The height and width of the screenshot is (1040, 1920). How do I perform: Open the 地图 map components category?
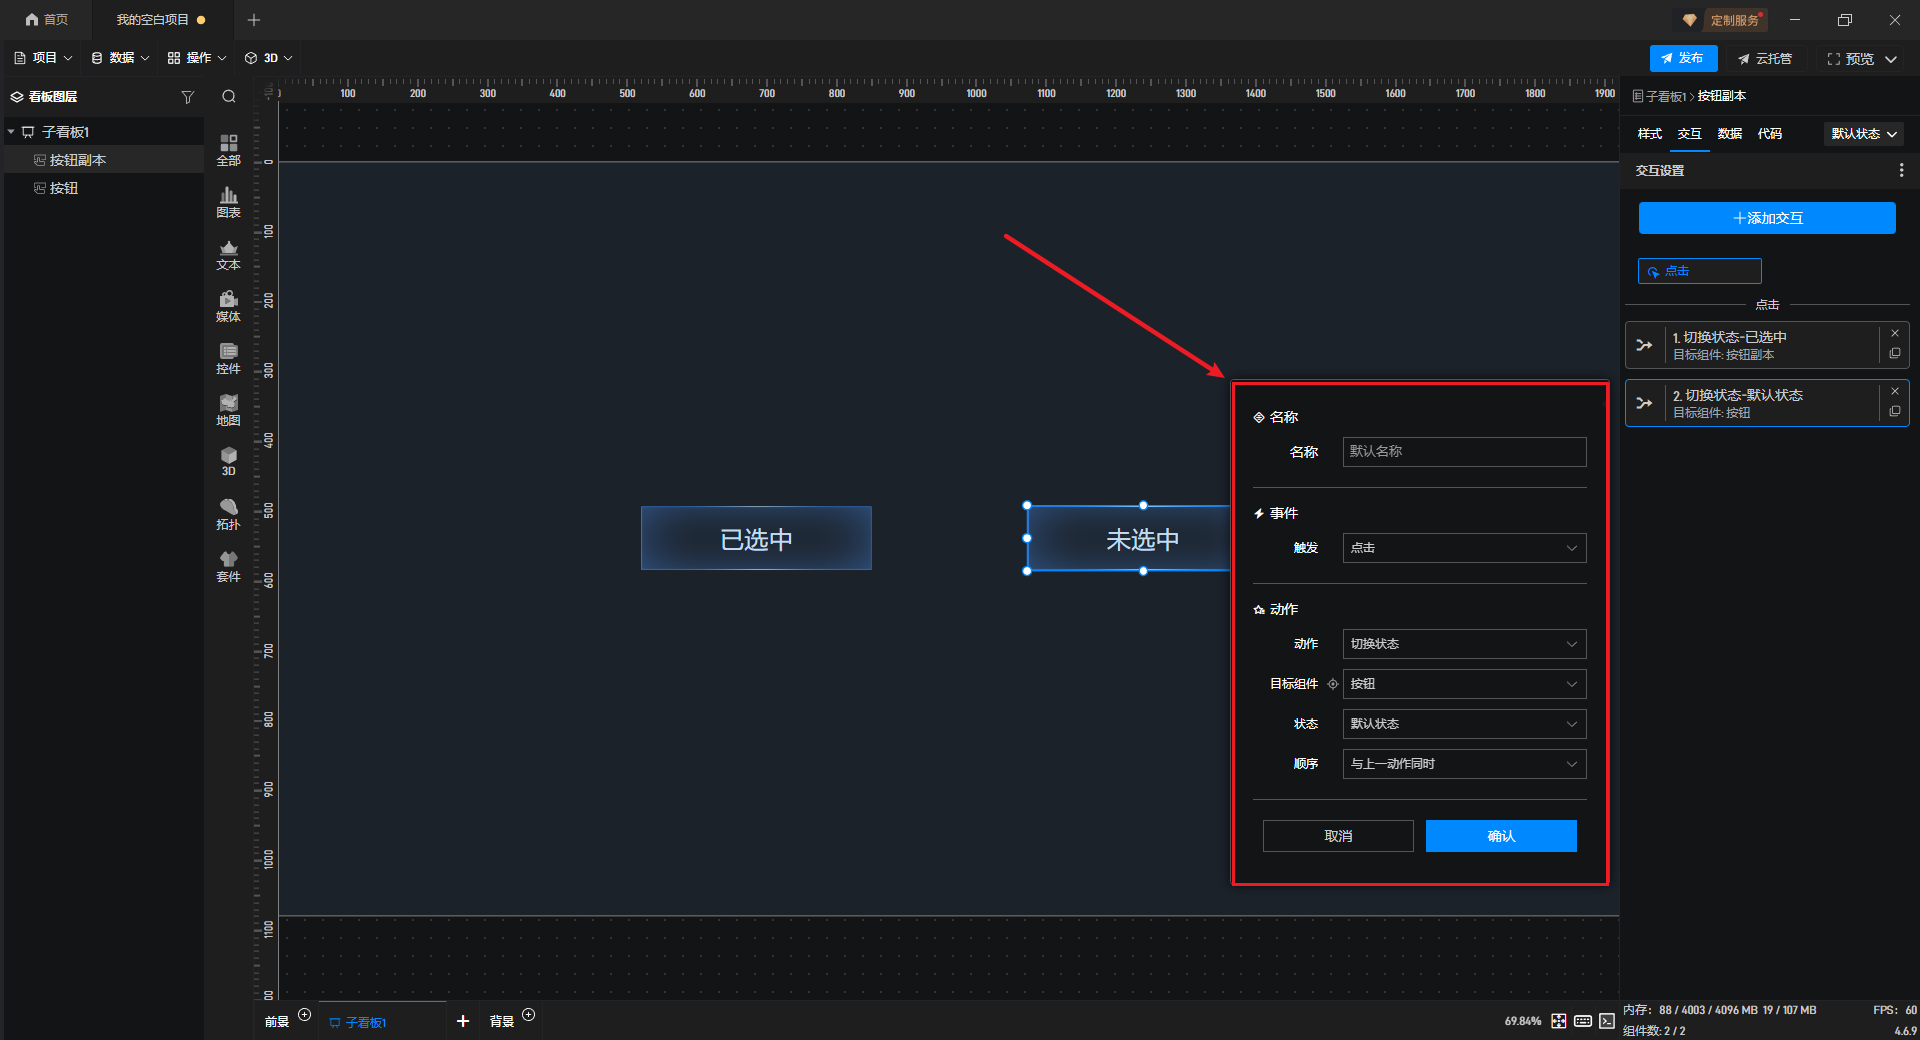click(x=228, y=410)
